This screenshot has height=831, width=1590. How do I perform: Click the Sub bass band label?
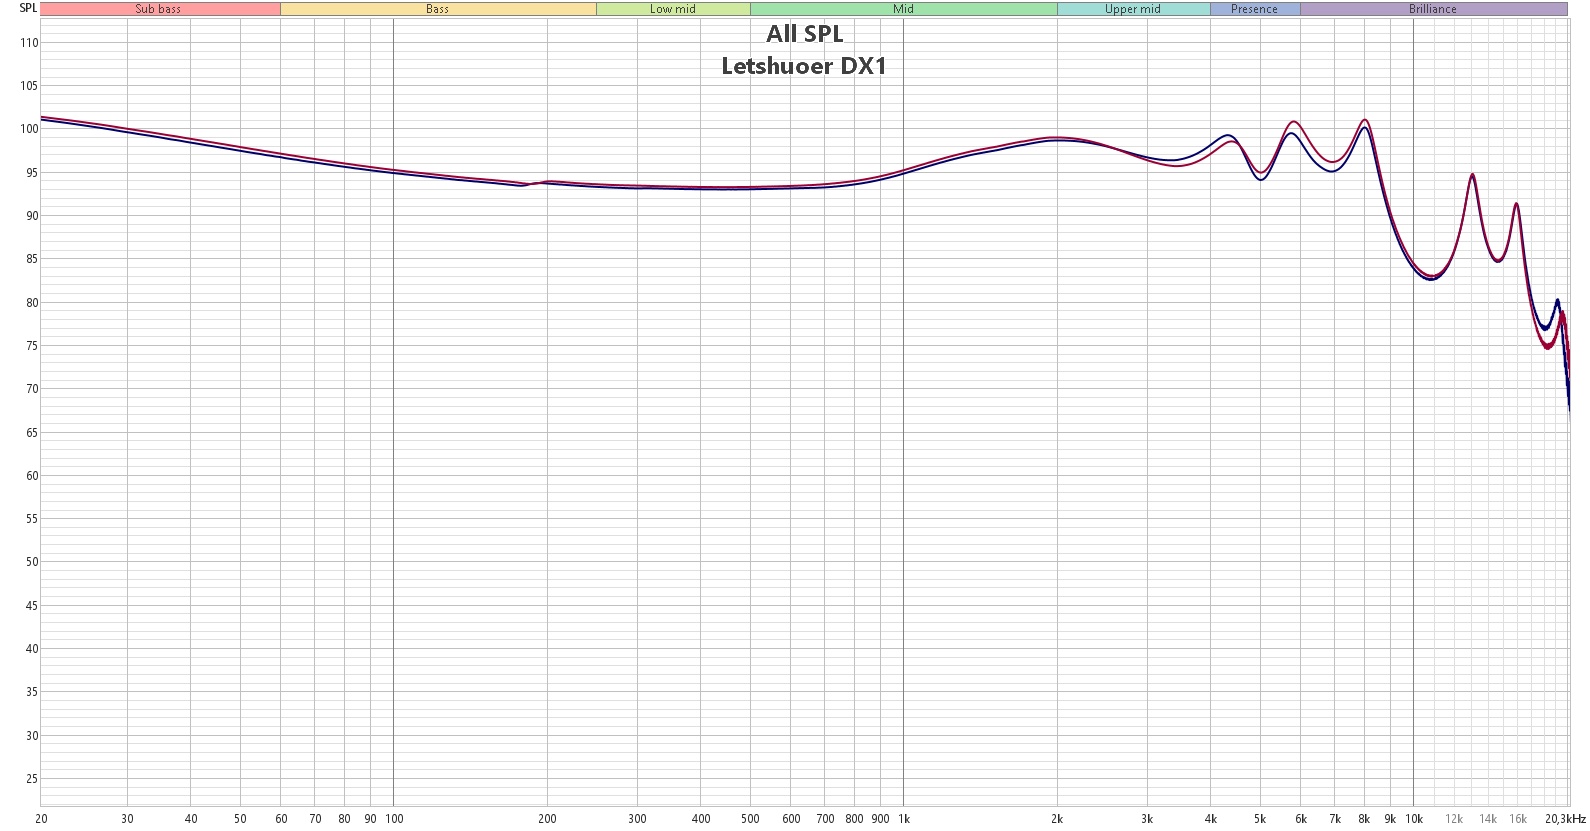[x=159, y=9]
